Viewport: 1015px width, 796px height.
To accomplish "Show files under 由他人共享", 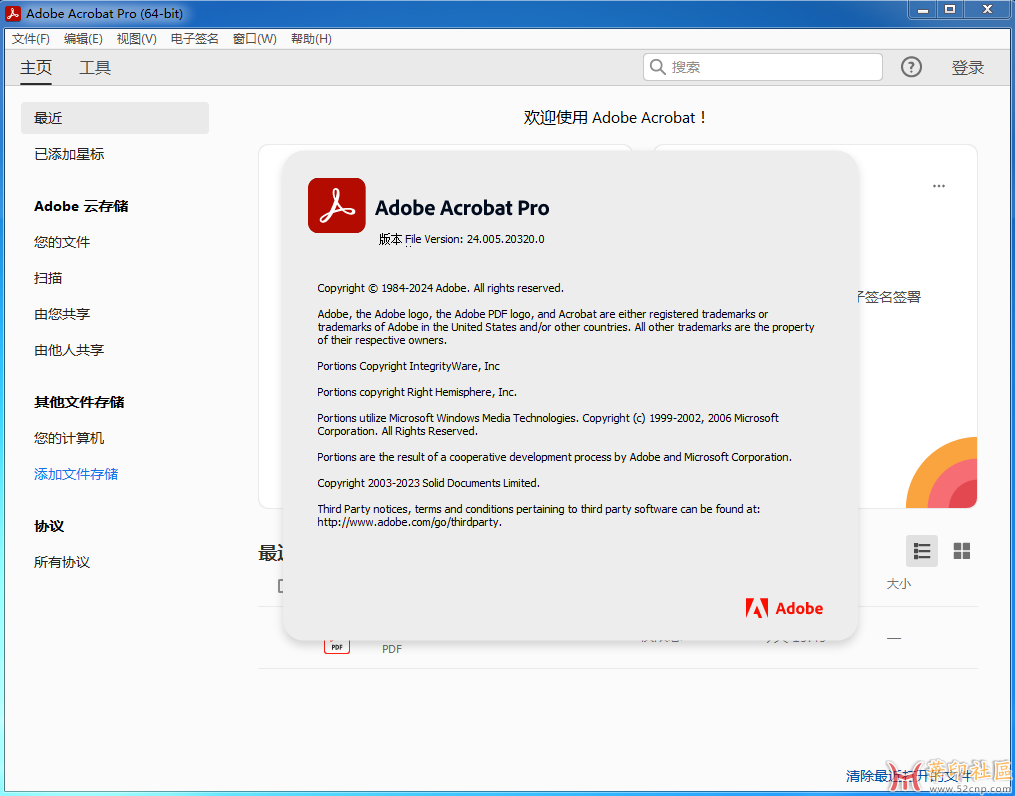I will [x=69, y=350].
